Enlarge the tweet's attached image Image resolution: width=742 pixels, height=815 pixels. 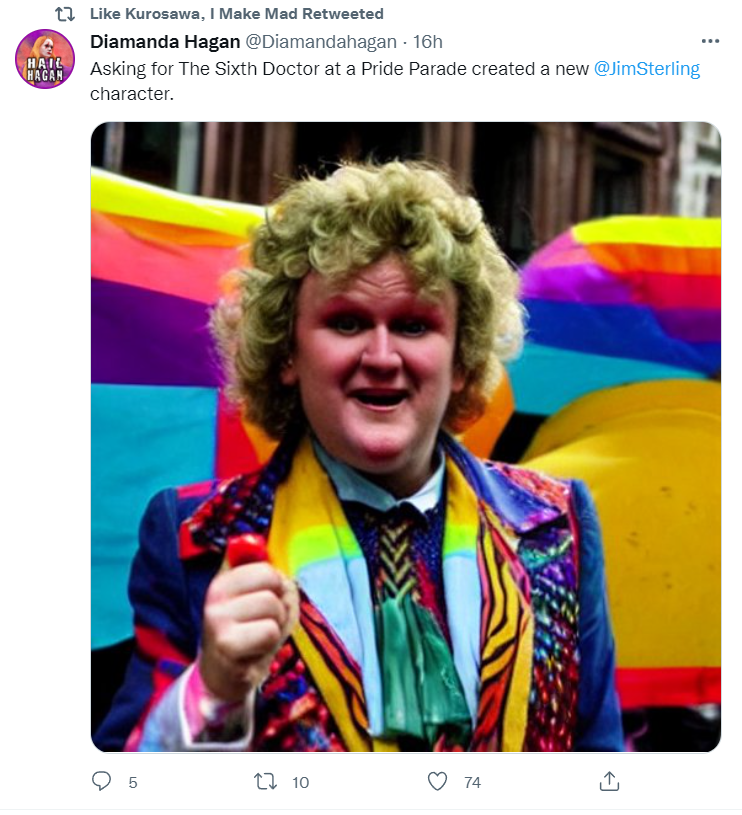click(406, 437)
